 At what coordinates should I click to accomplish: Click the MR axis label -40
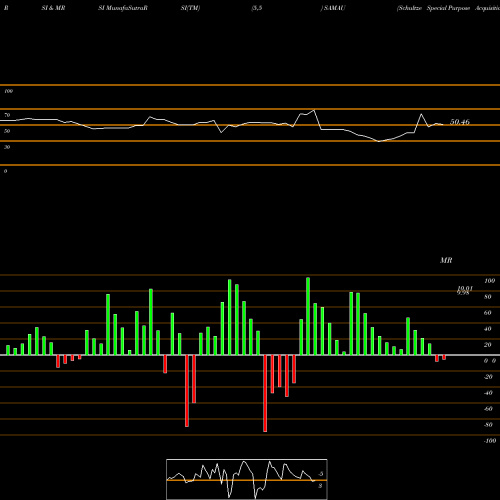(x=488, y=393)
